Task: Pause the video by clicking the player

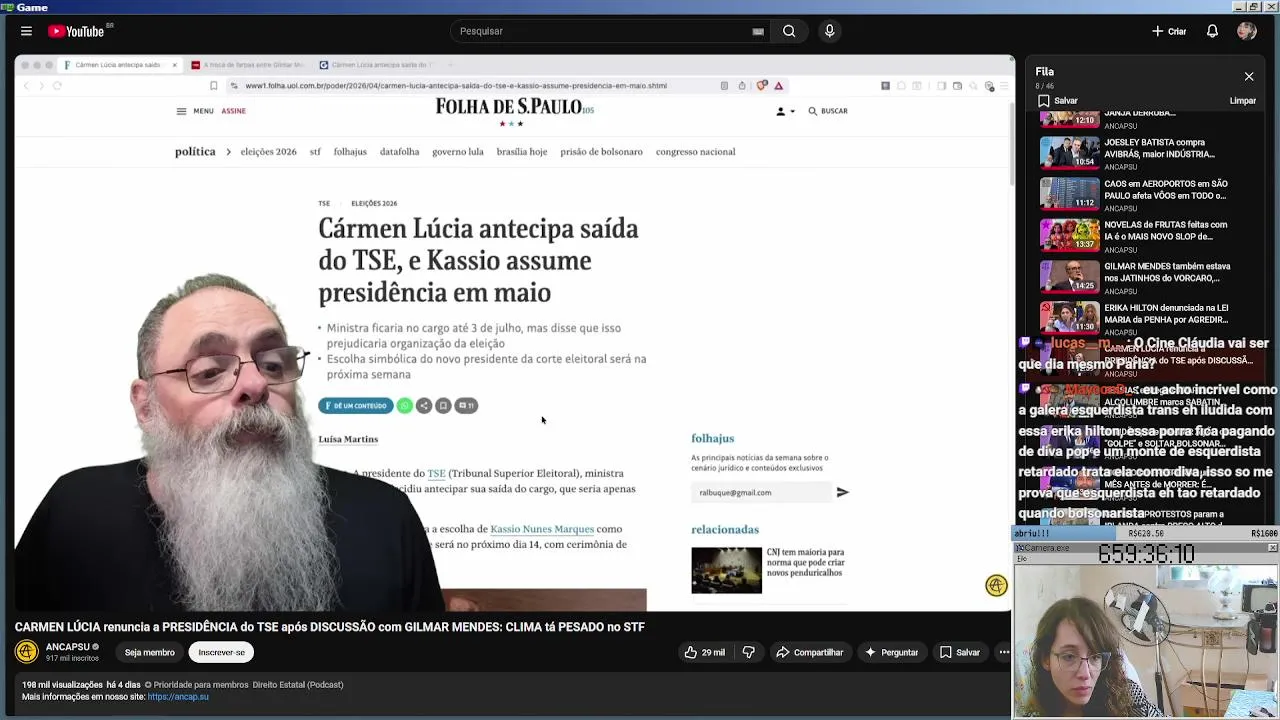Action: click(514, 332)
